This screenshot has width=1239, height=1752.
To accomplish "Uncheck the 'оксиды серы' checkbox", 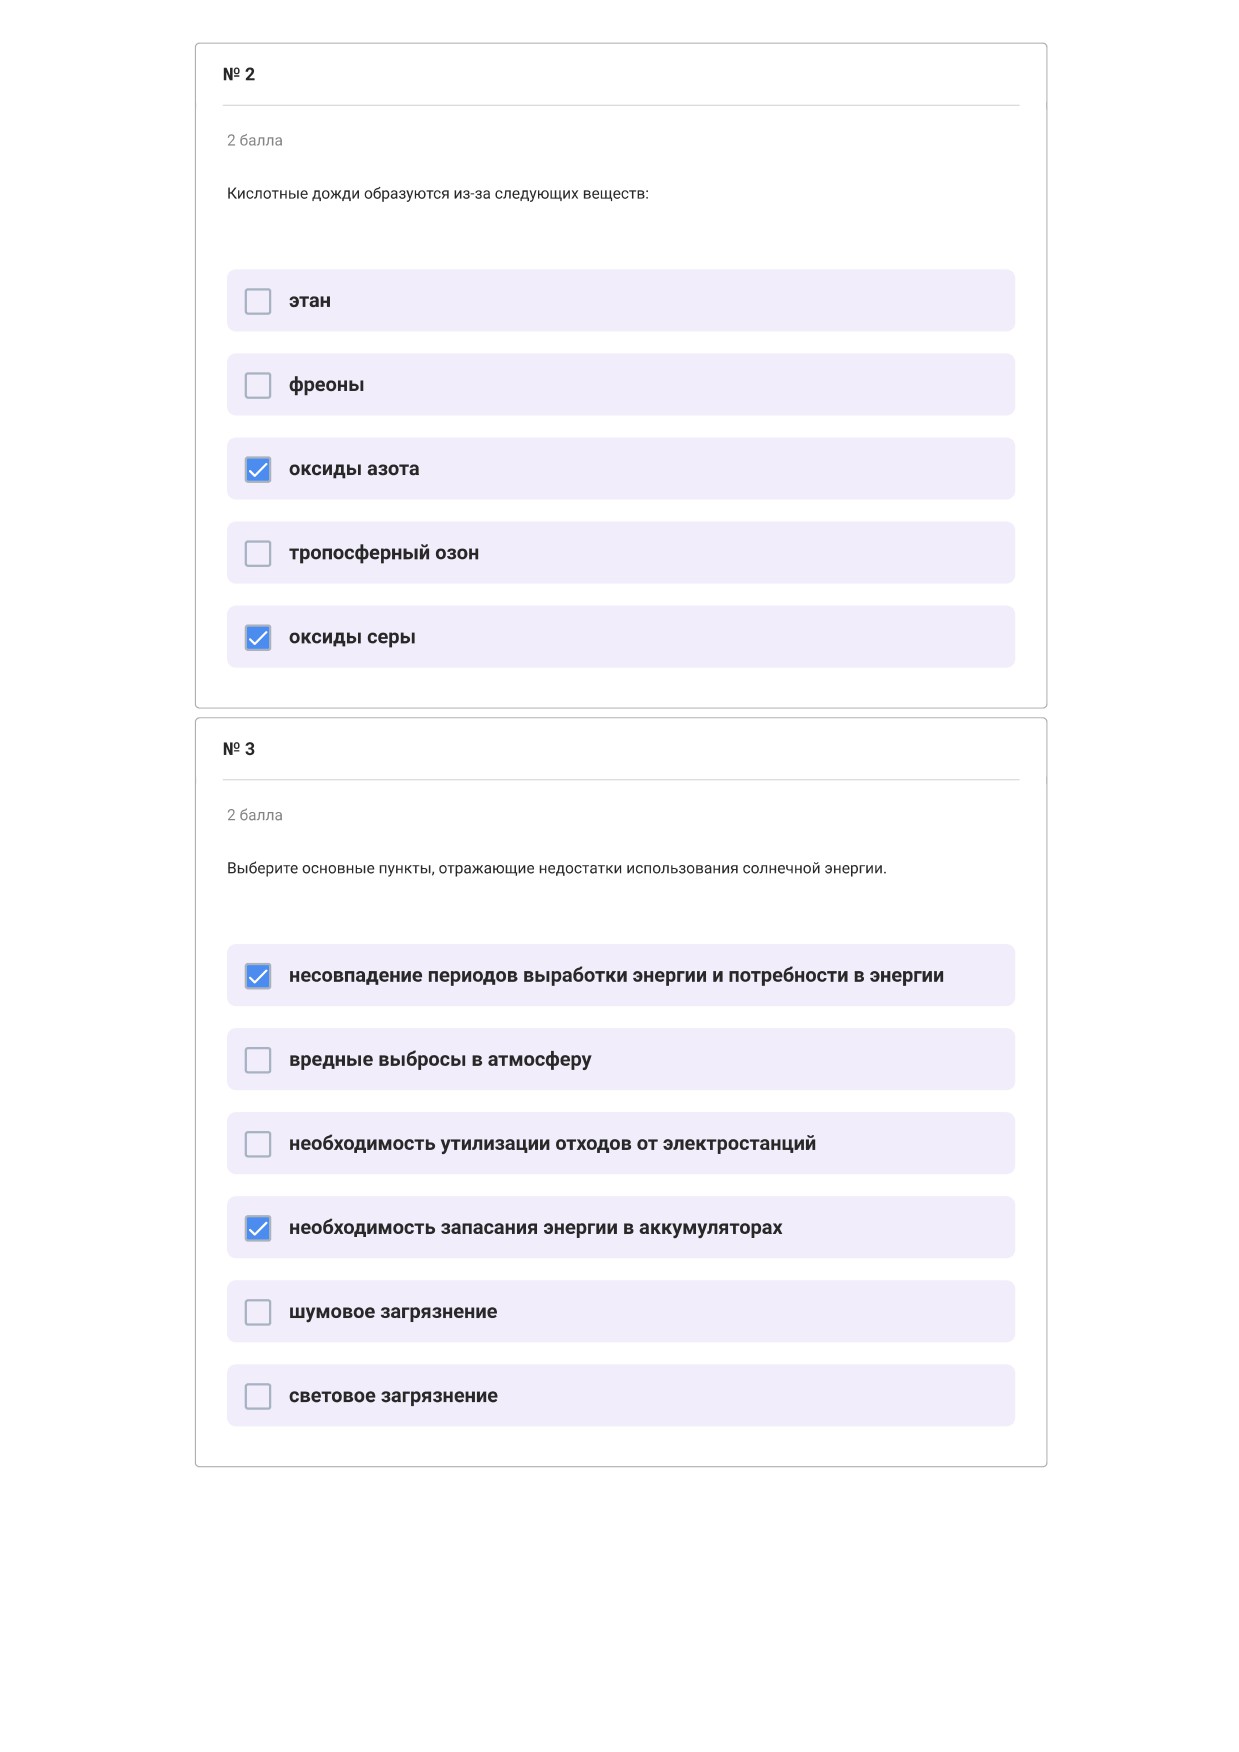I will 258,637.
